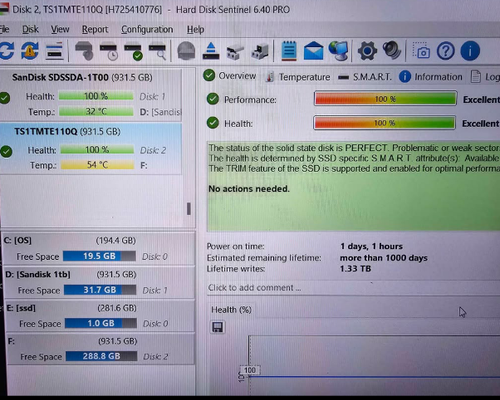Click the 'Health (%)' chart heading
Viewport: 500px width, 400px height.
(x=231, y=310)
